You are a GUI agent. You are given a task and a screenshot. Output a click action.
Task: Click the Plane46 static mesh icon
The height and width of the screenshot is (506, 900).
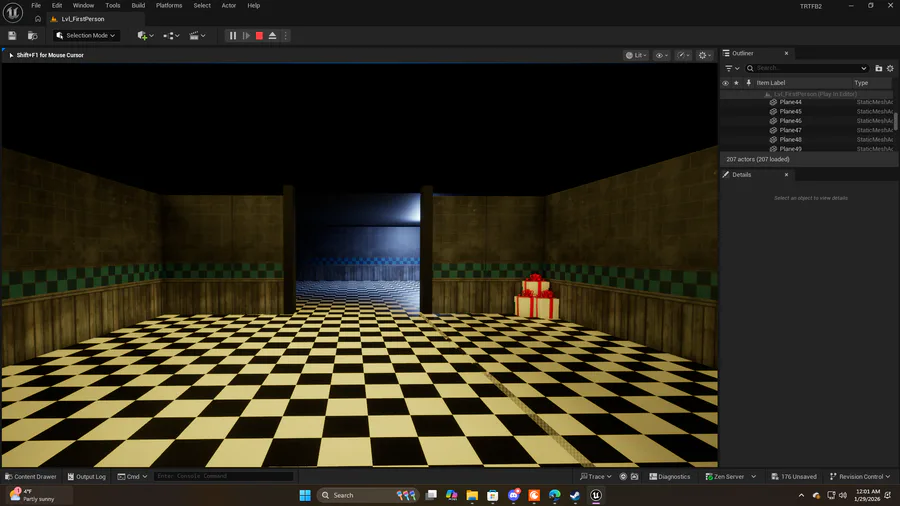click(x=773, y=121)
